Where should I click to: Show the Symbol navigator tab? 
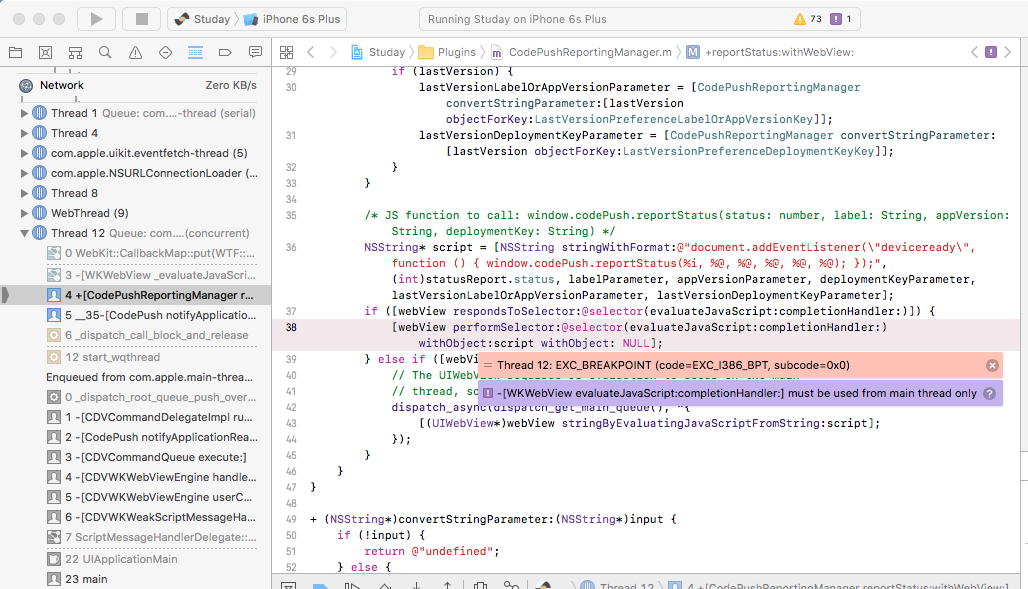(x=75, y=52)
